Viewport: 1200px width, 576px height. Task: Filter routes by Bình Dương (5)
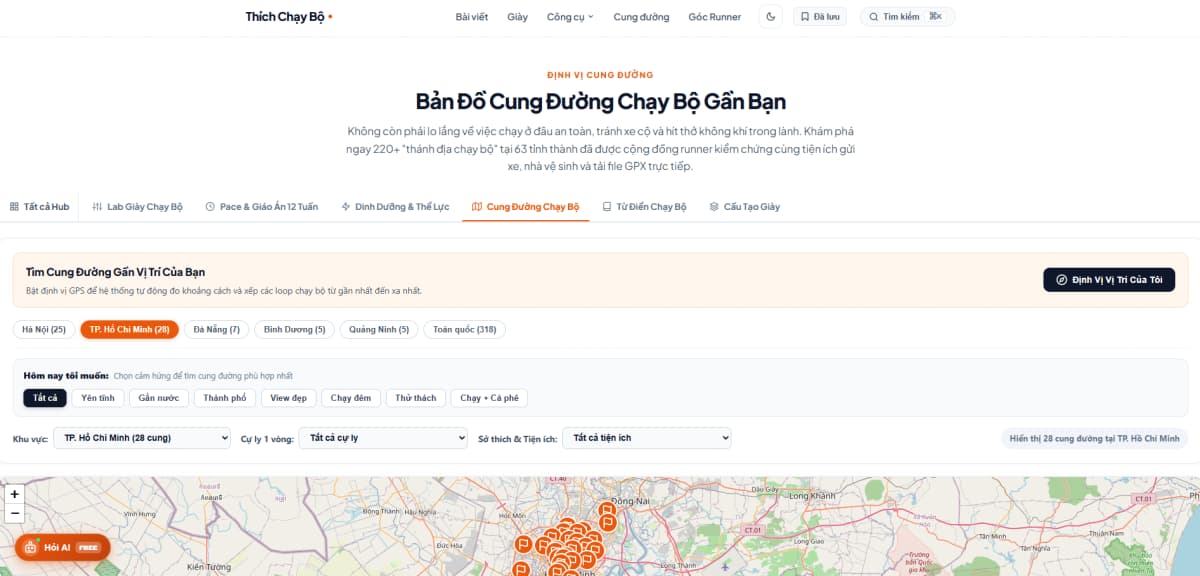pyautogui.click(x=294, y=329)
